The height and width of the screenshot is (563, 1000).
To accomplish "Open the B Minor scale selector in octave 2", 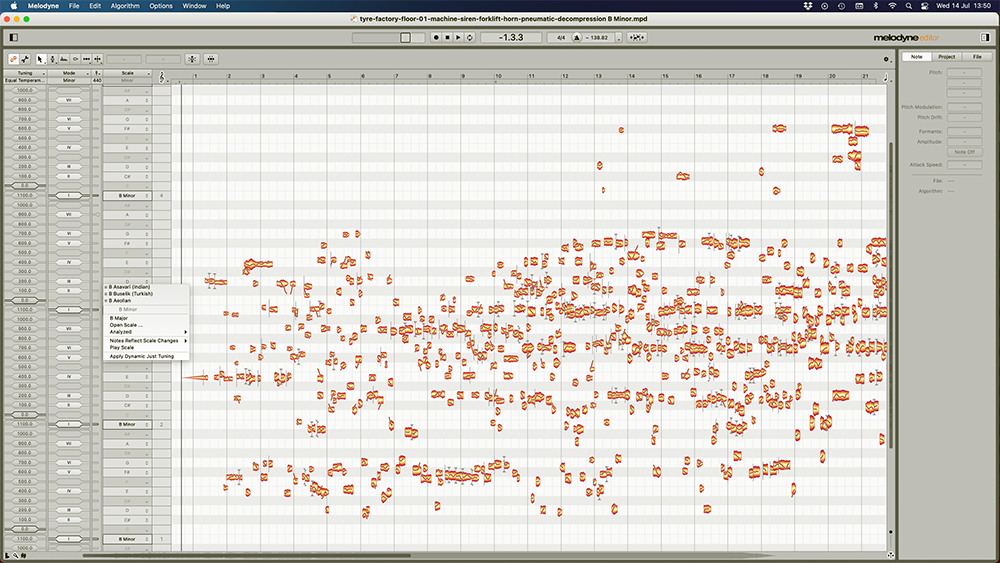I will tap(128, 424).
